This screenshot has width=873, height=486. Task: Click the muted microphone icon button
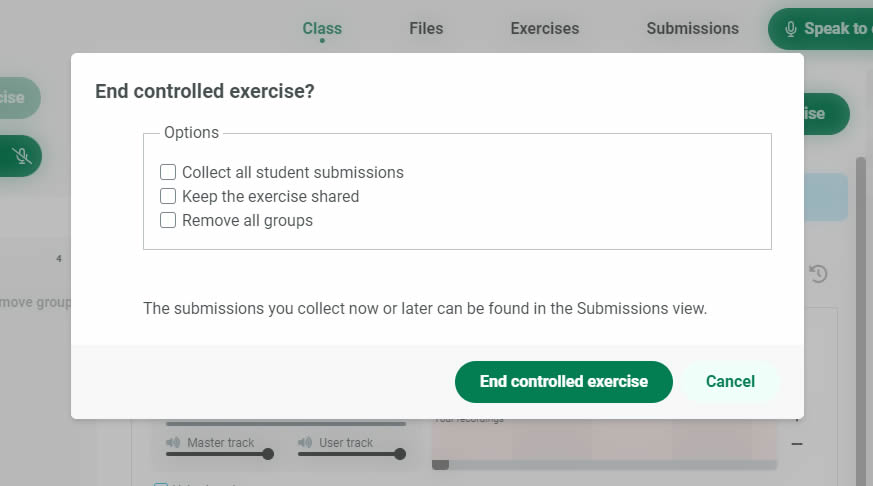click(x=21, y=156)
